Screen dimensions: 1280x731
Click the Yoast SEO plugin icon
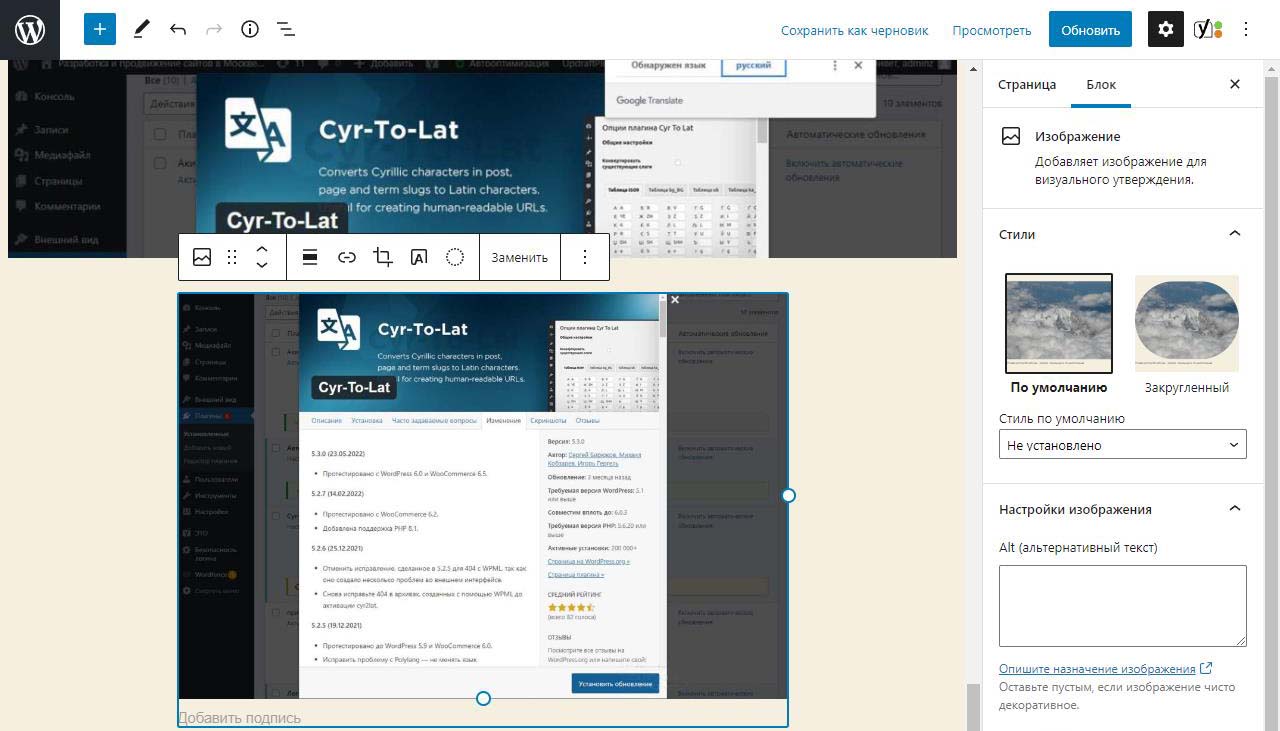[1208, 29]
